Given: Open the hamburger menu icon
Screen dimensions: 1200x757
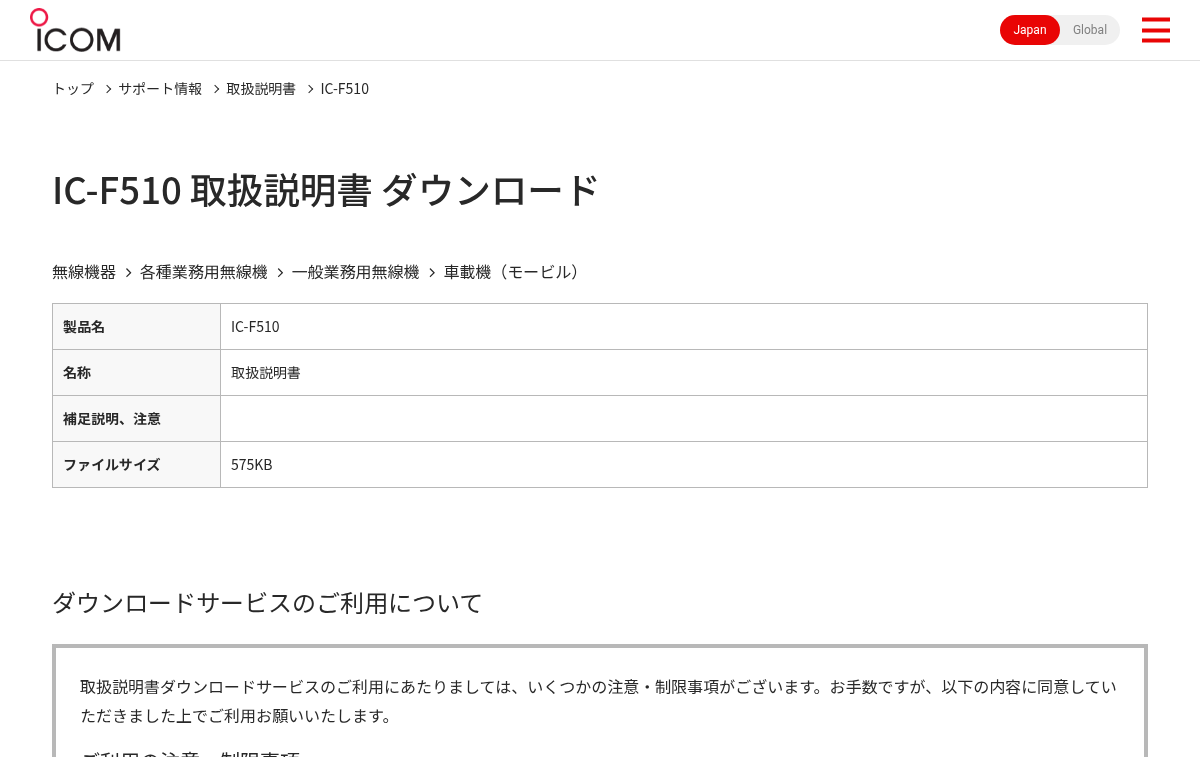Looking at the screenshot, I should (1155, 30).
